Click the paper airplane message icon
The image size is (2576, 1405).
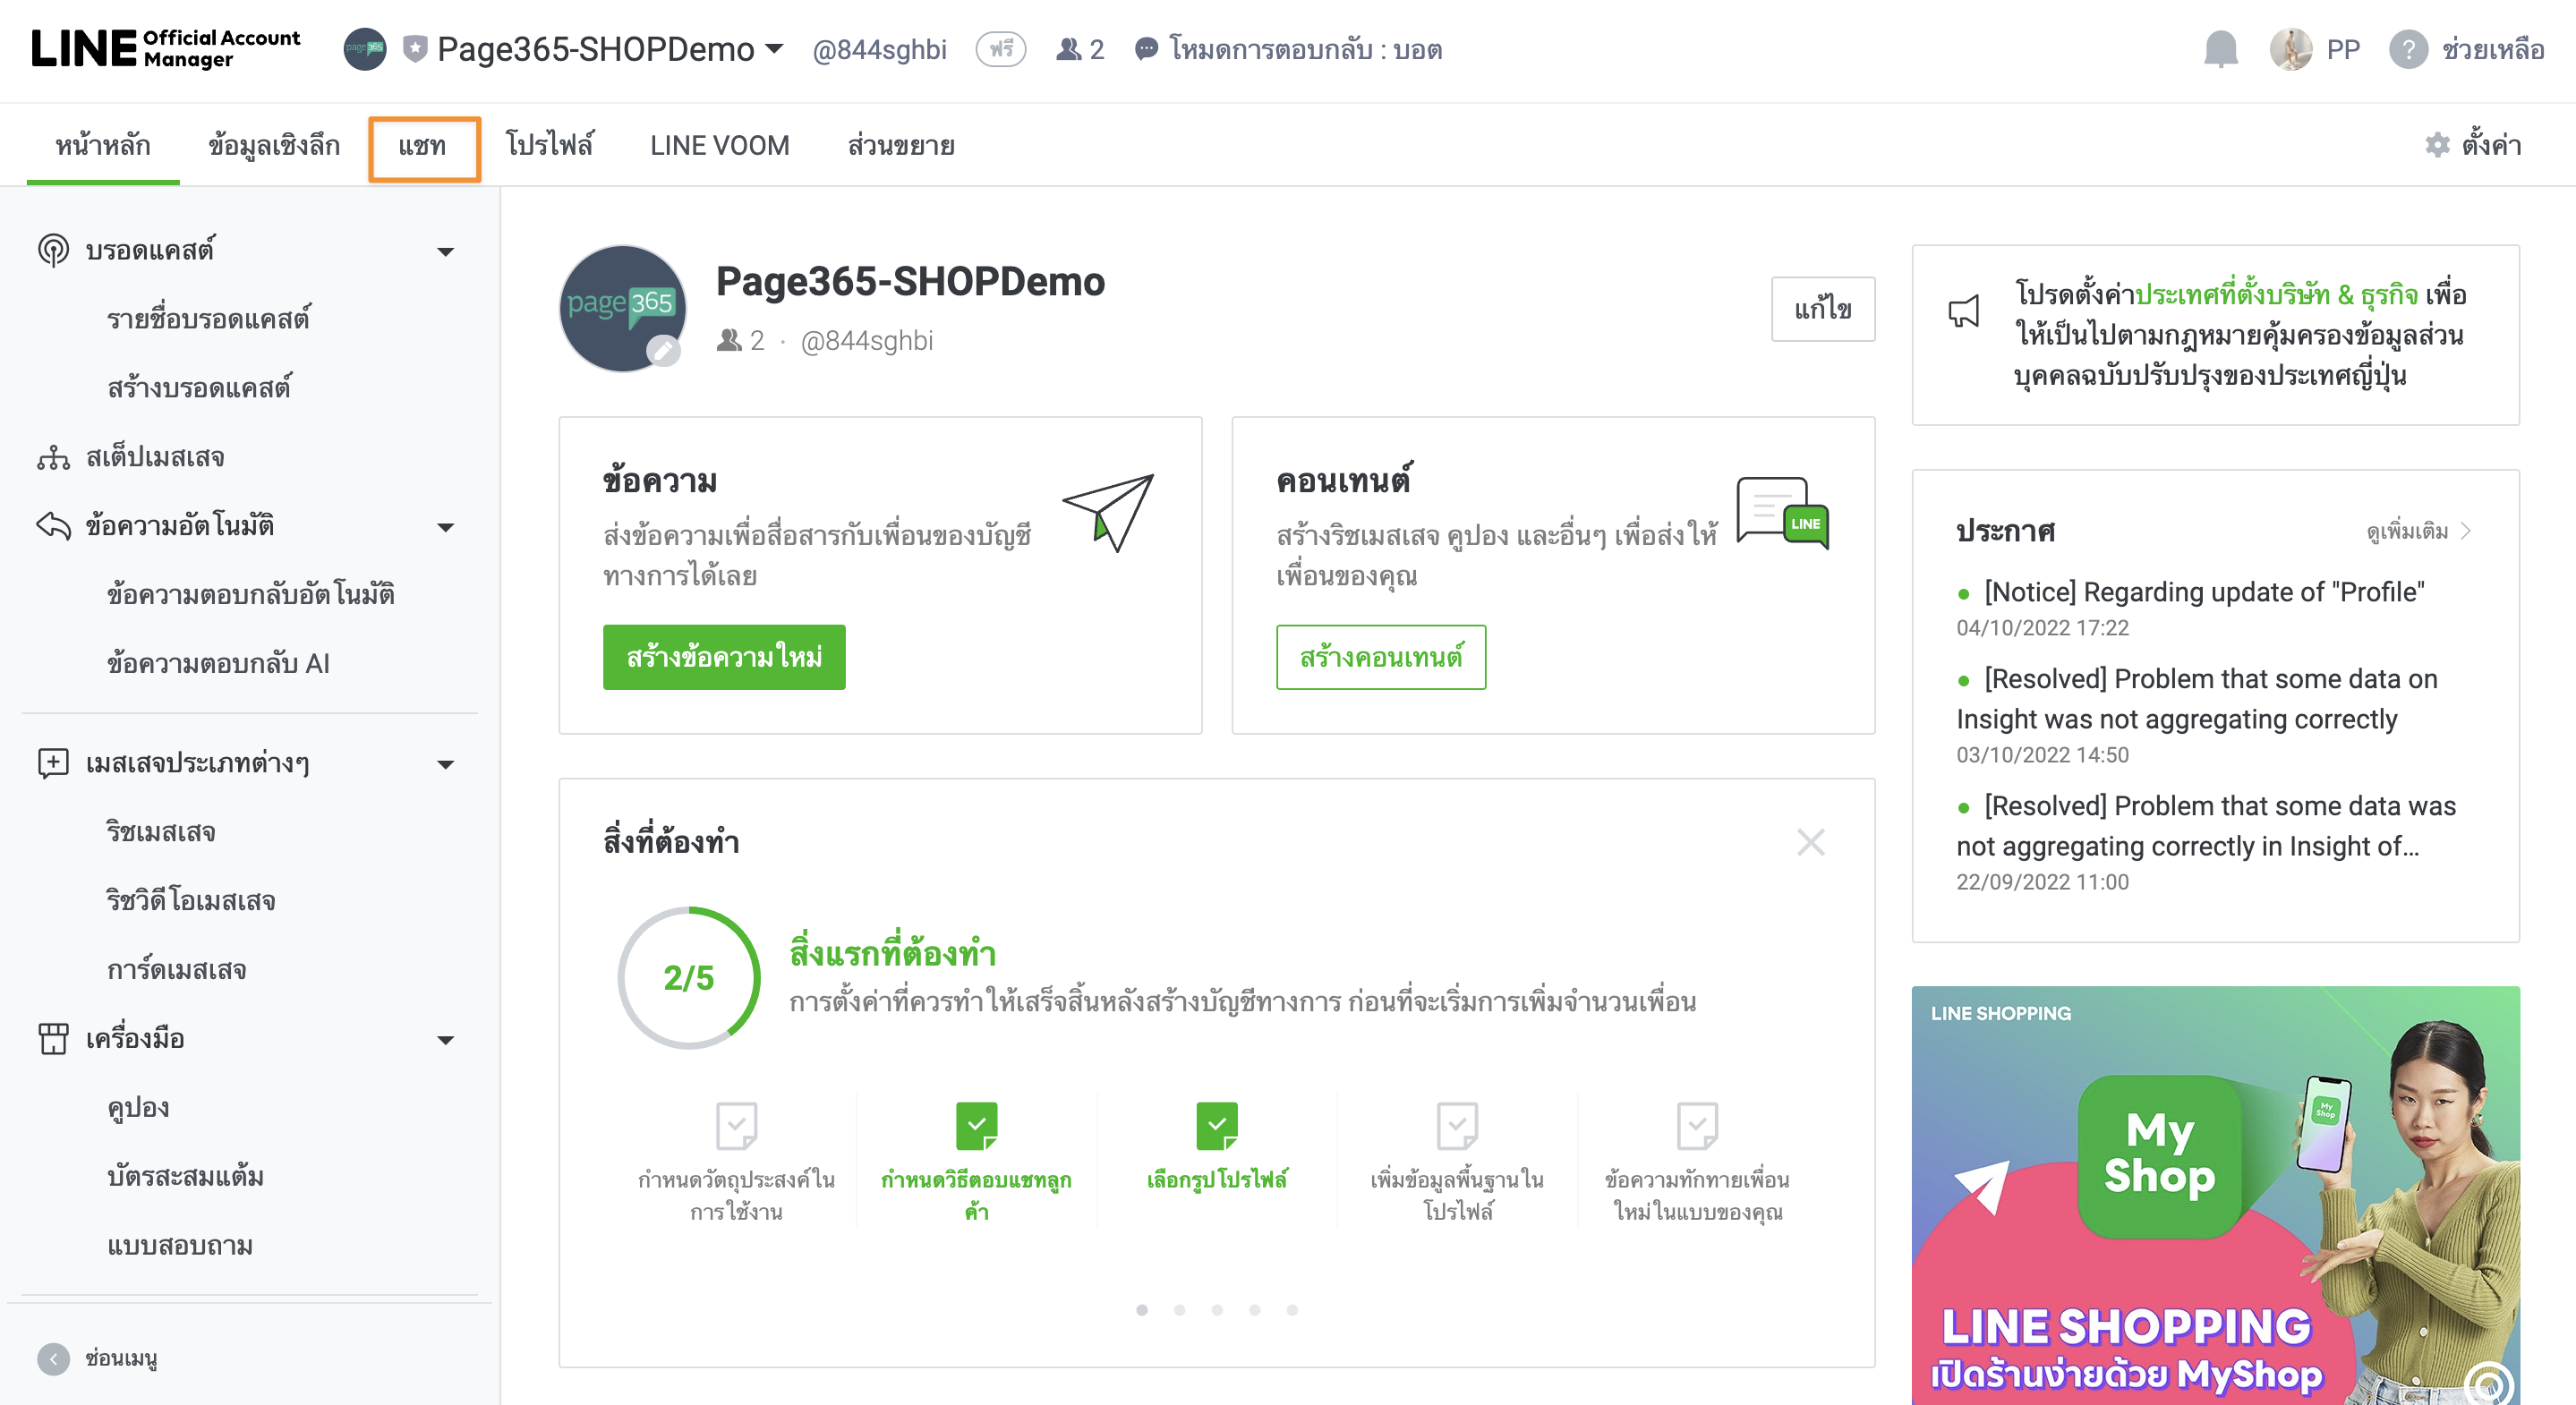[1107, 513]
